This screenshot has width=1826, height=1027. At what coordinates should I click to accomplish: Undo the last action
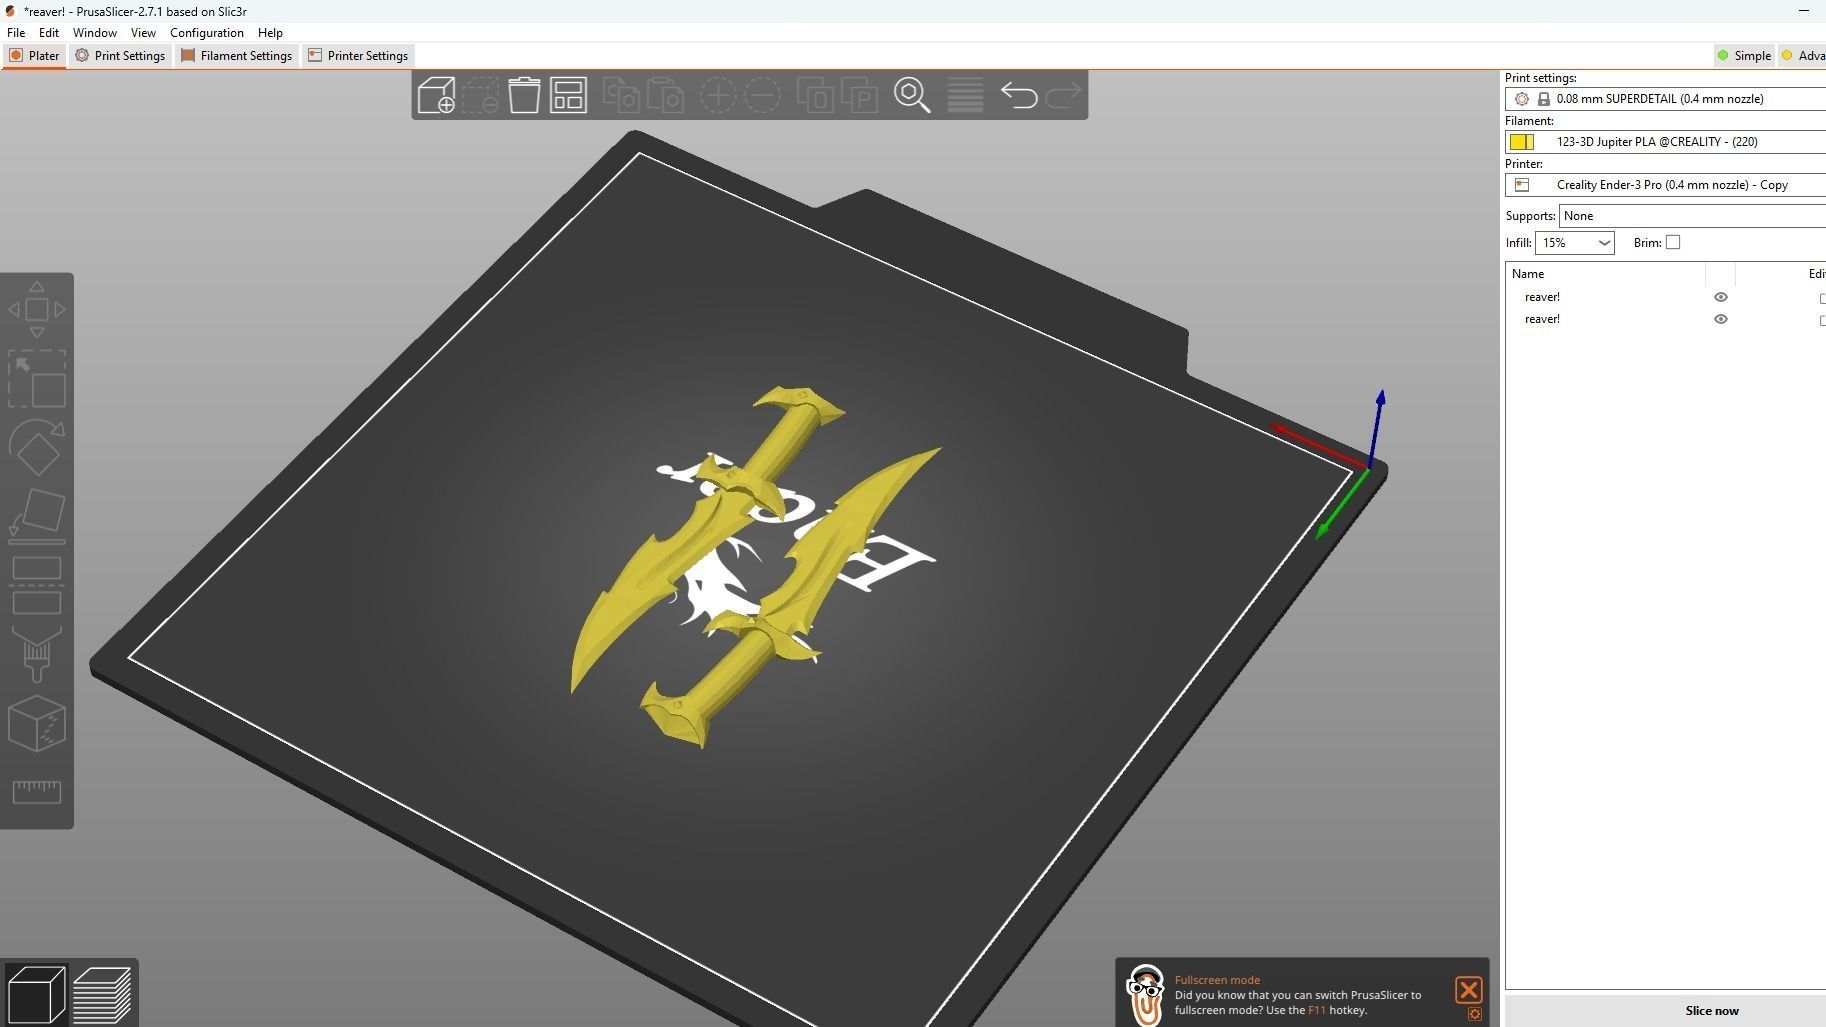click(x=1018, y=95)
